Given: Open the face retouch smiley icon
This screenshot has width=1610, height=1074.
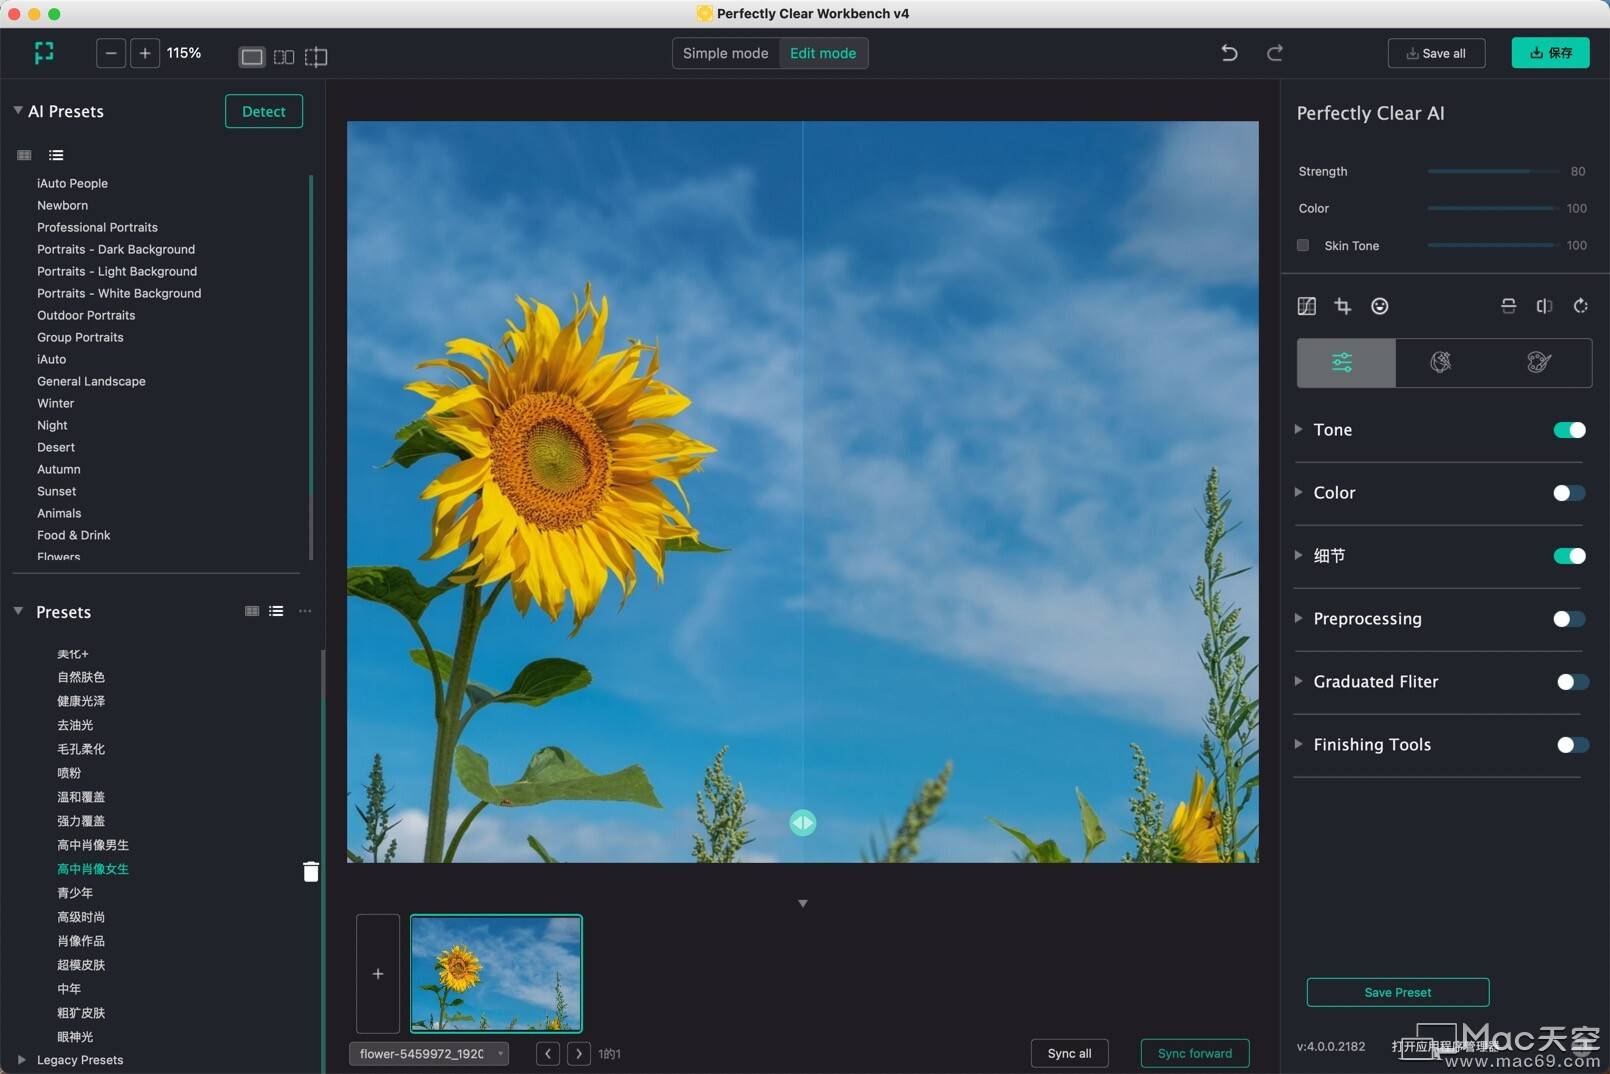Looking at the screenshot, I should [x=1380, y=306].
